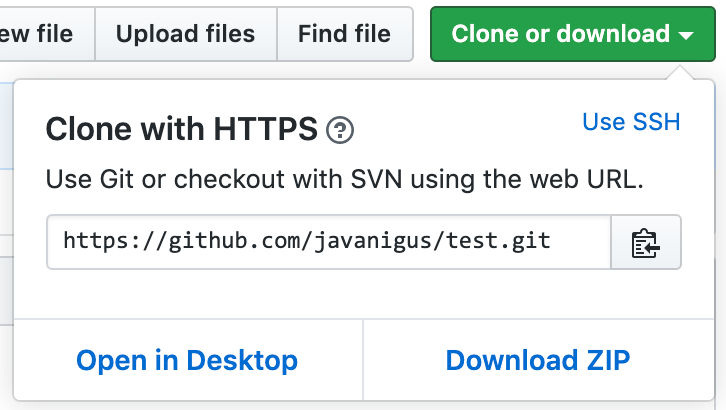Copy the clone URL with clipboard icon
This screenshot has width=726, height=410.
point(646,242)
